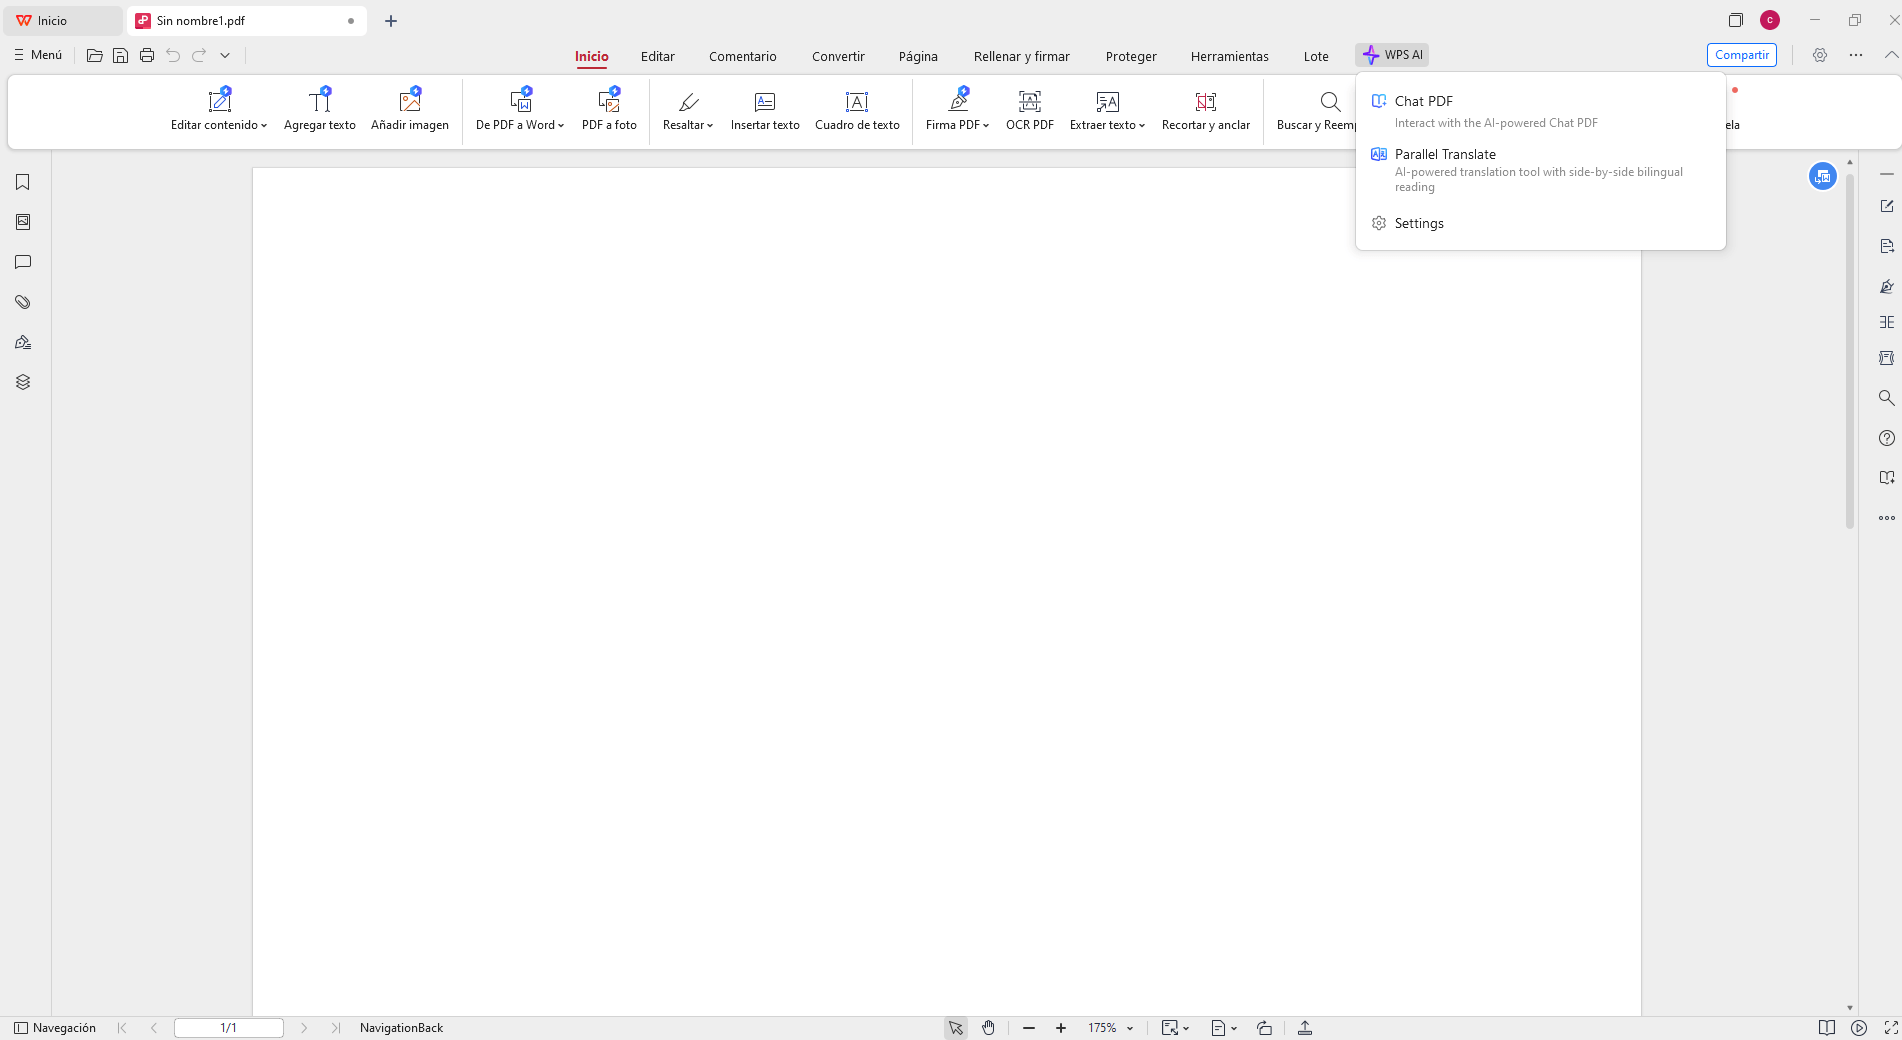Screen dimensions: 1902x1040
Task: Click the Añadir imagen icon
Action: point(409,102)
